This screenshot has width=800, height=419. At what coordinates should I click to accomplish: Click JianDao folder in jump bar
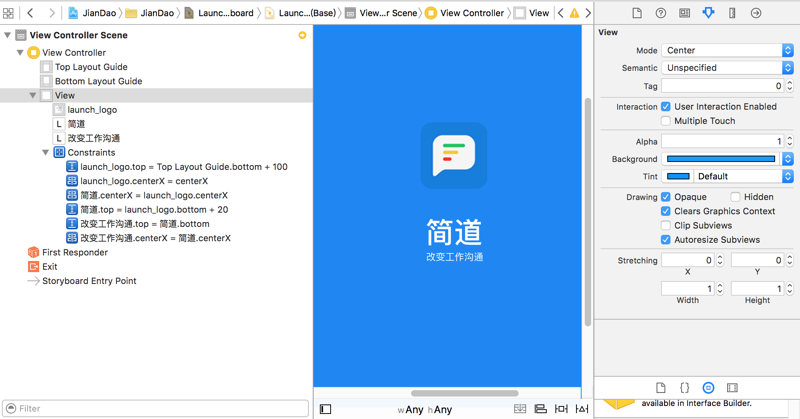click(x=150, y=13)
